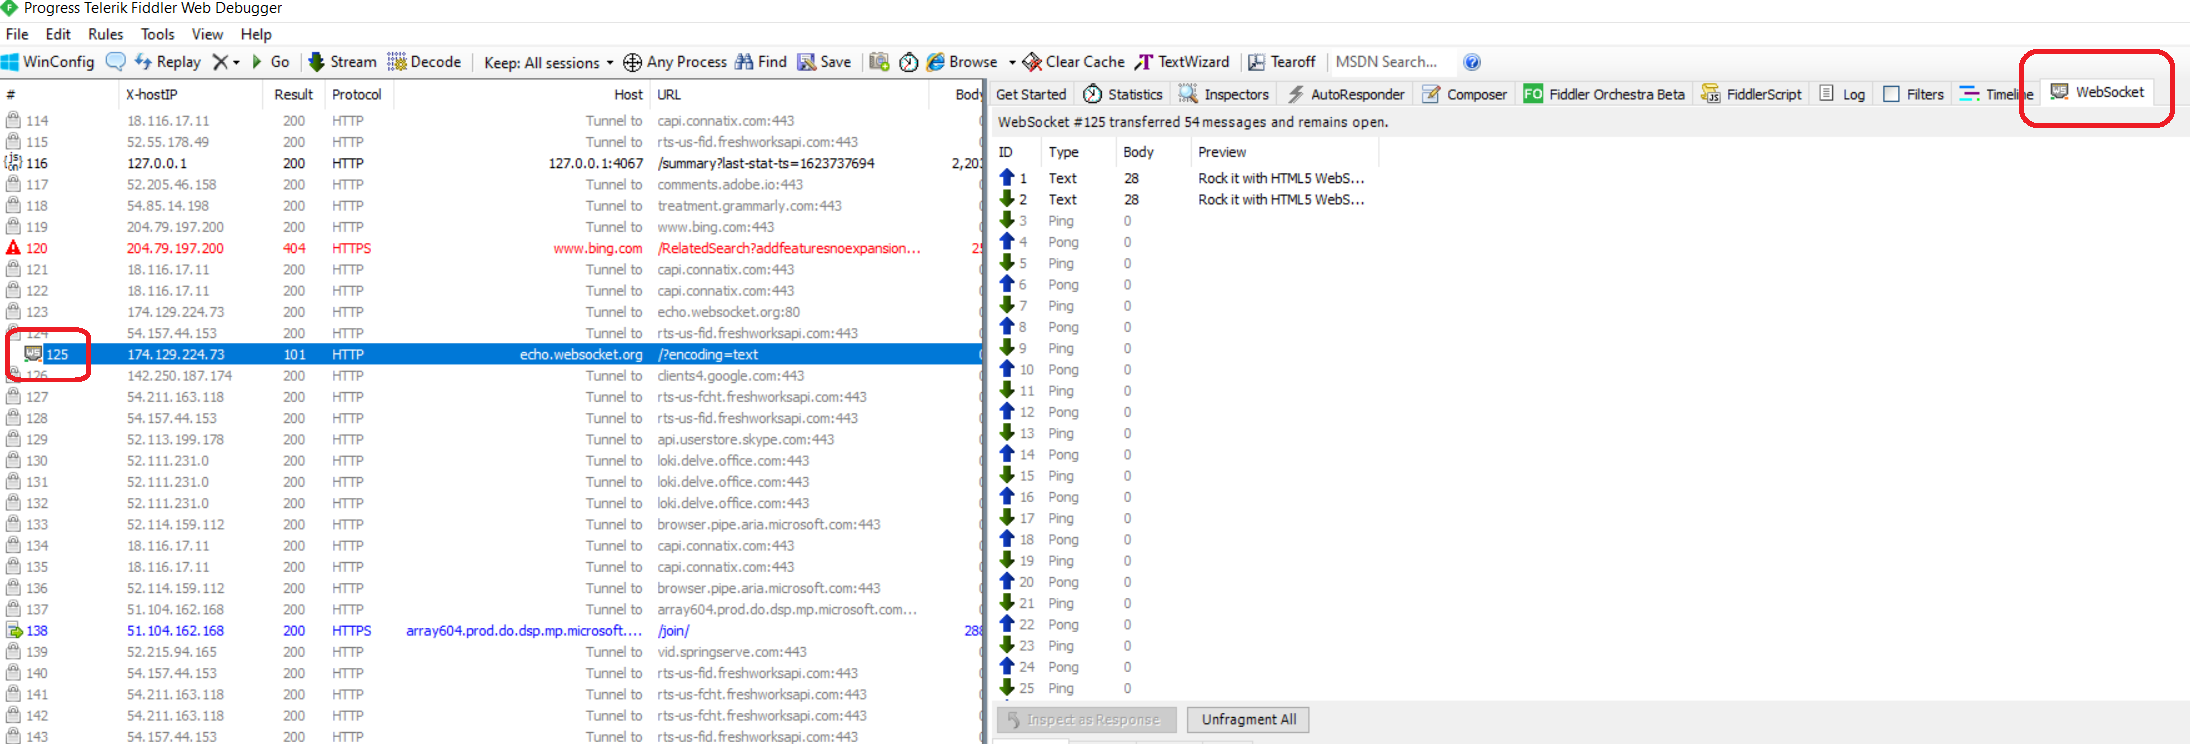Image resolution: width=2190 pixels, height=744 pixels.
Task: Expand the Browse dropdown arrow
Action: point(1012,62)
